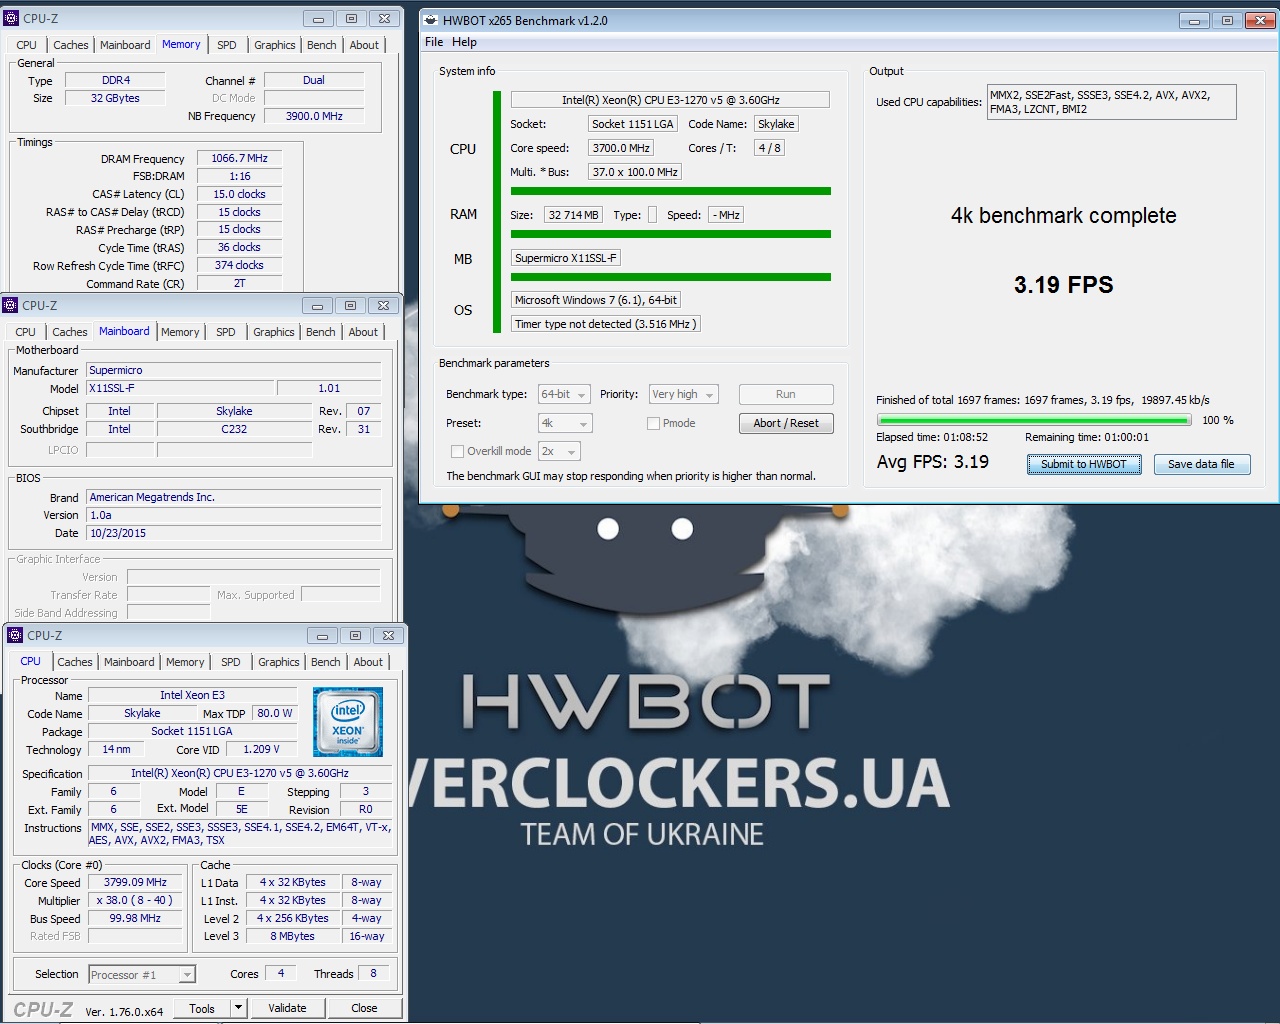Click the Timer type not detected field
1280x1024 pixels.
click(605, 324)
